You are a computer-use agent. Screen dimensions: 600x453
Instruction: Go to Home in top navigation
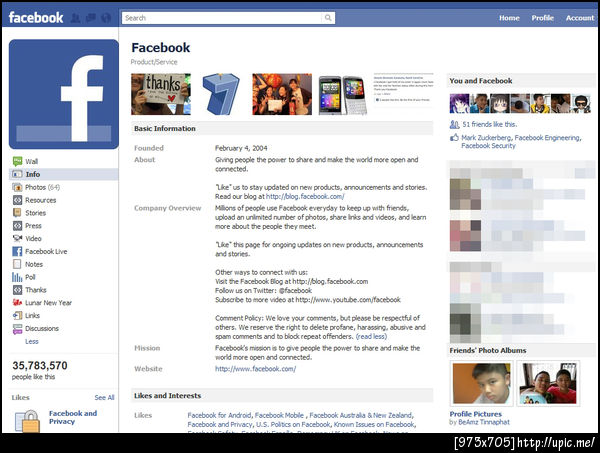(509, 18)
